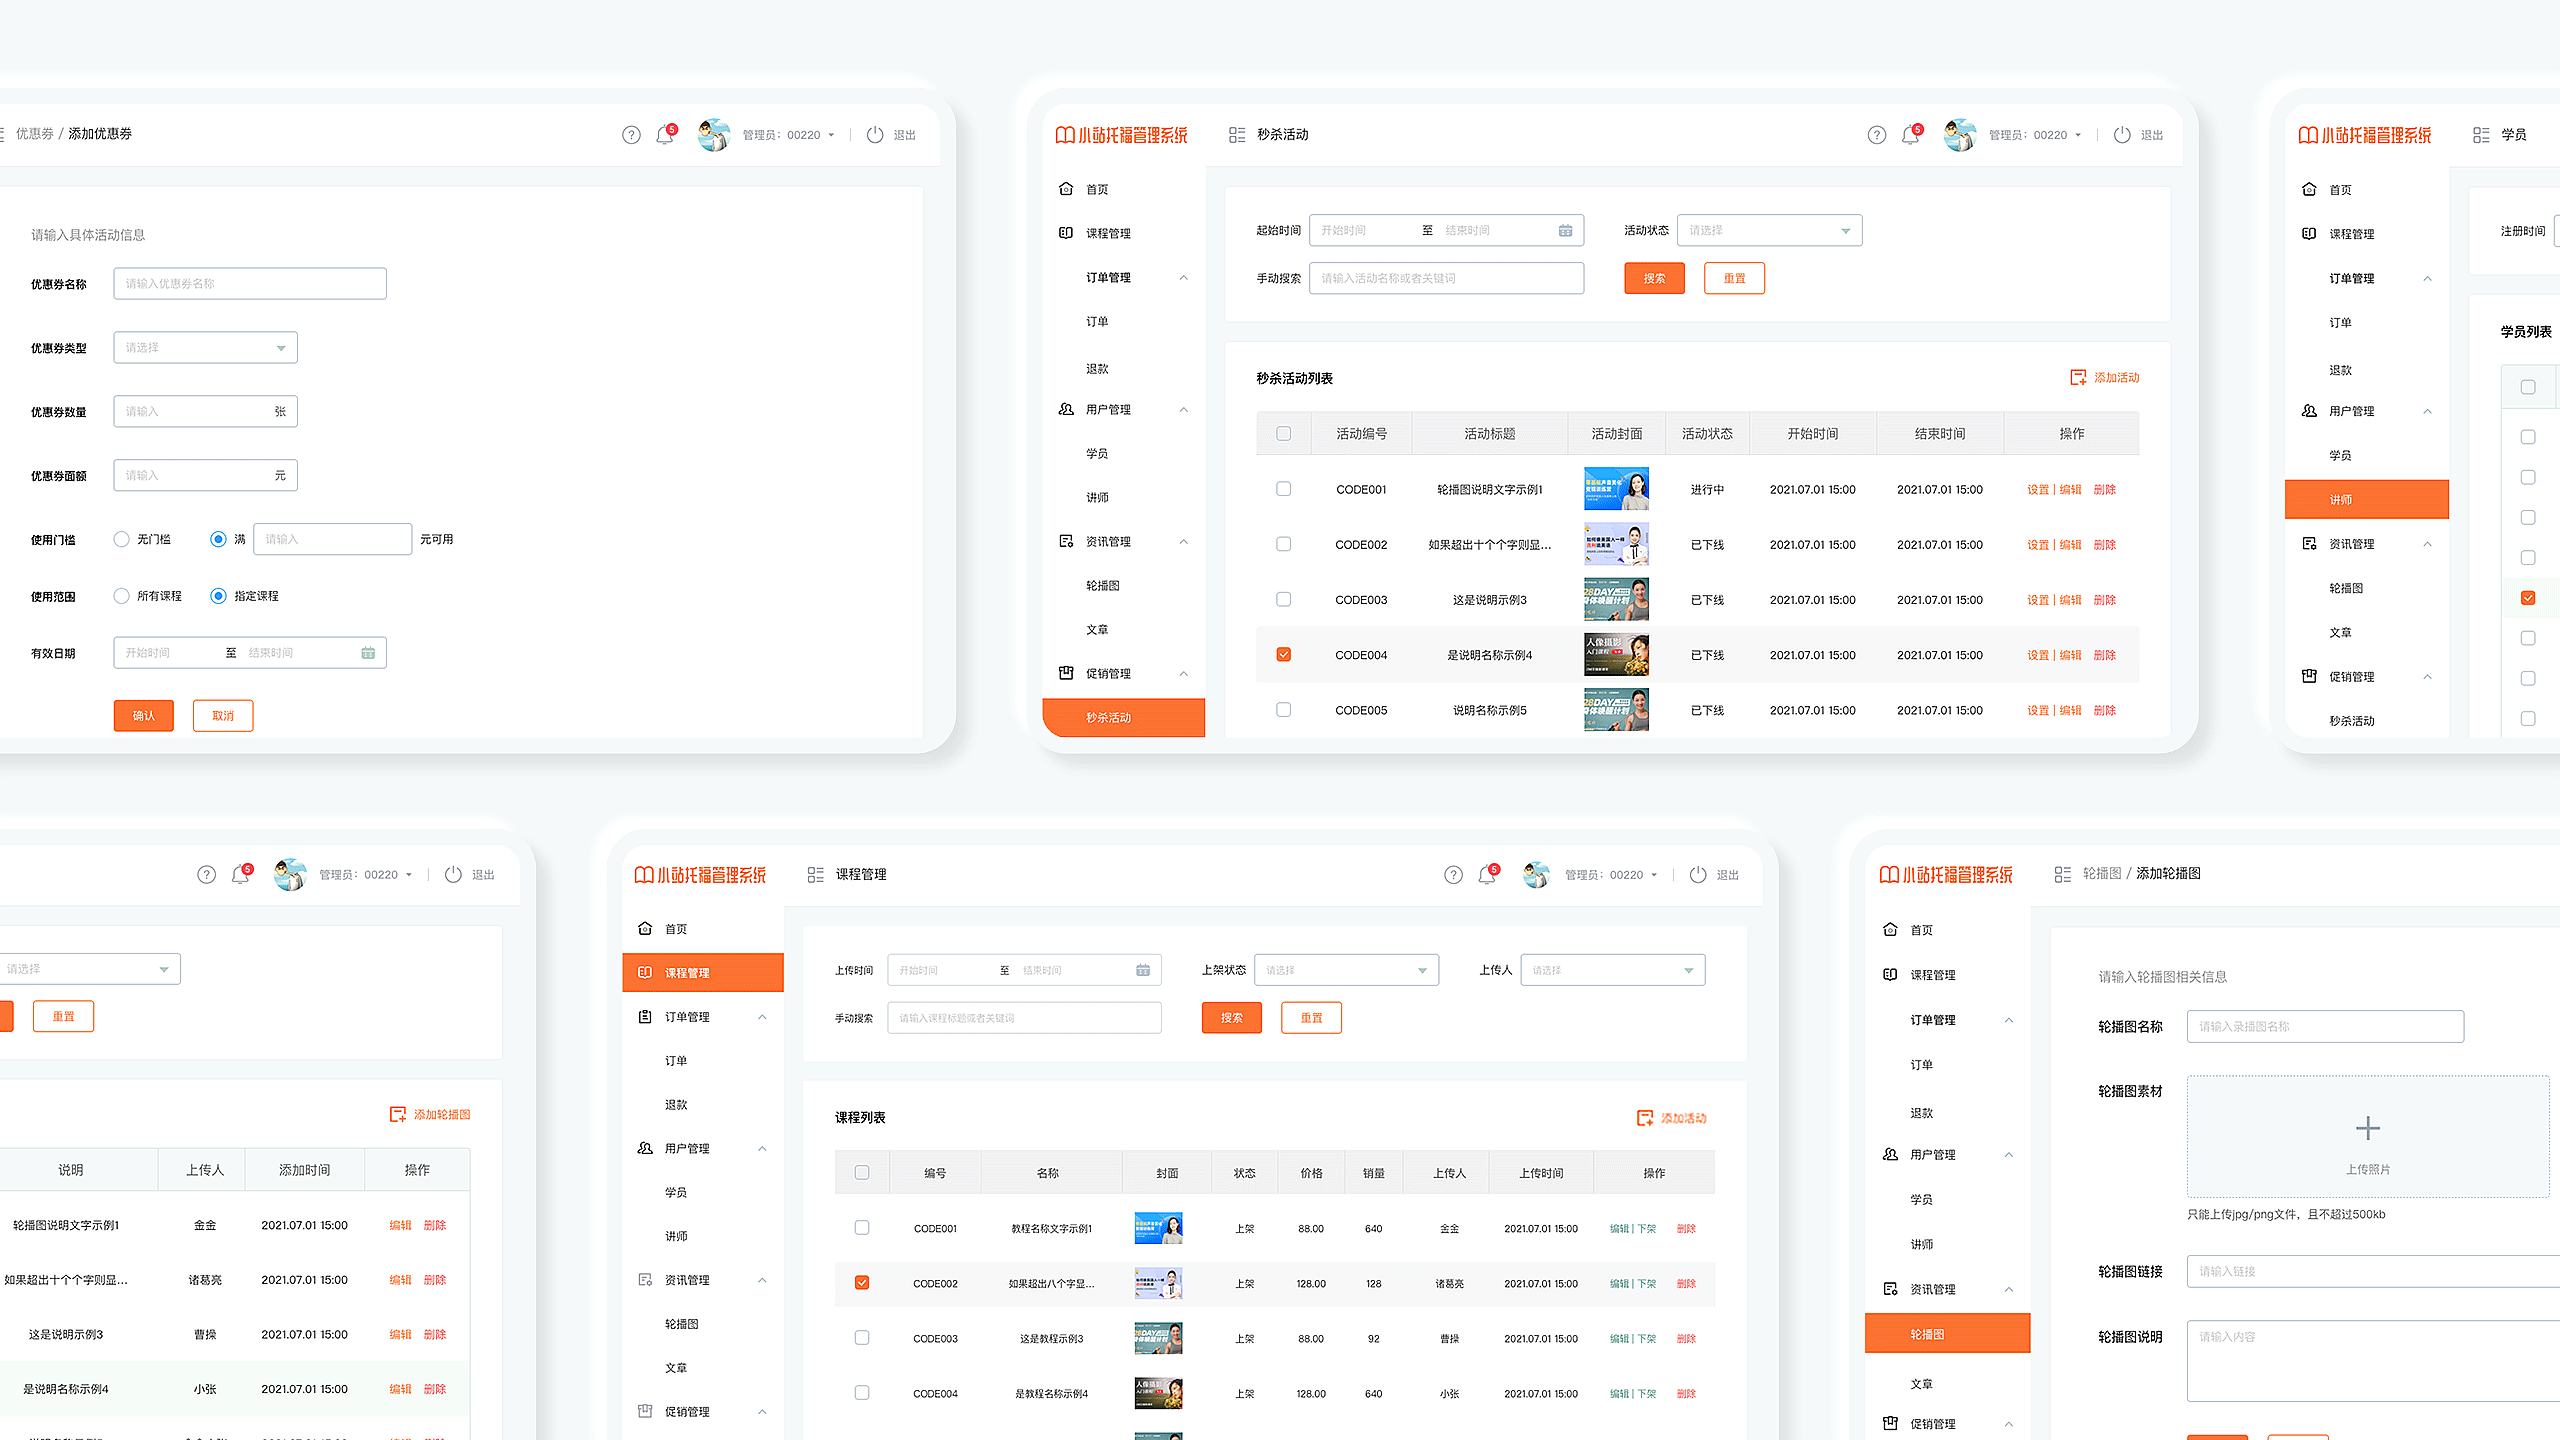Click admin avatar in 添加优惠券 header
Screen dimensions: 2560x1440
click(714, 135)
